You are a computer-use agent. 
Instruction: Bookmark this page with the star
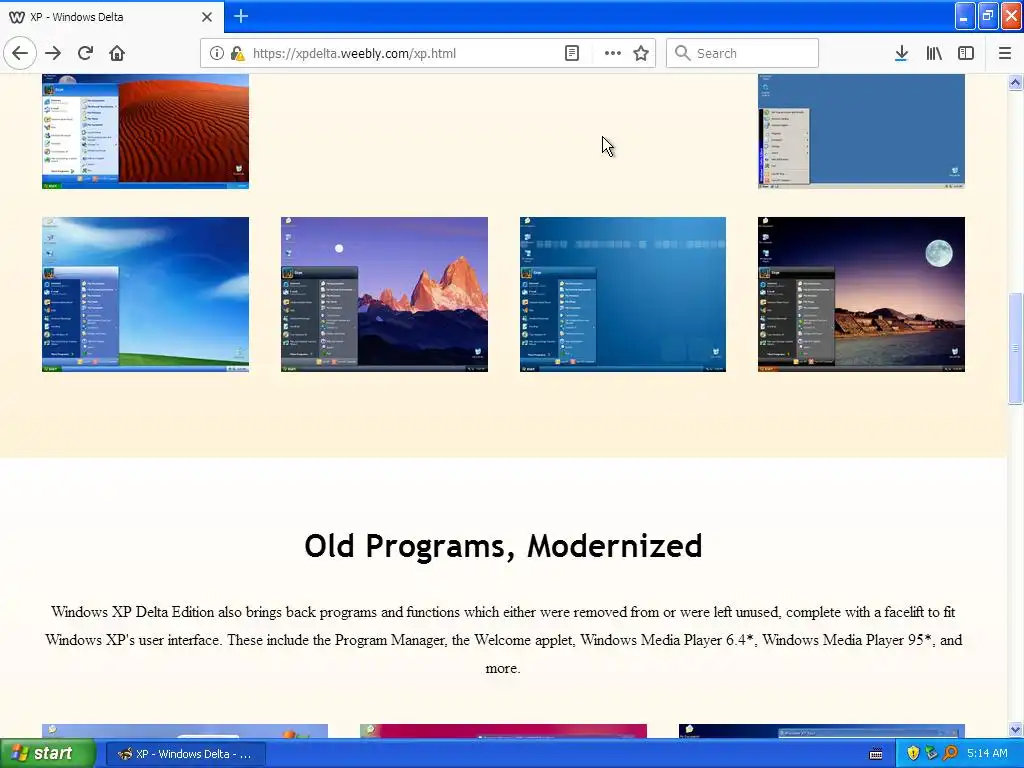point(641,54)
